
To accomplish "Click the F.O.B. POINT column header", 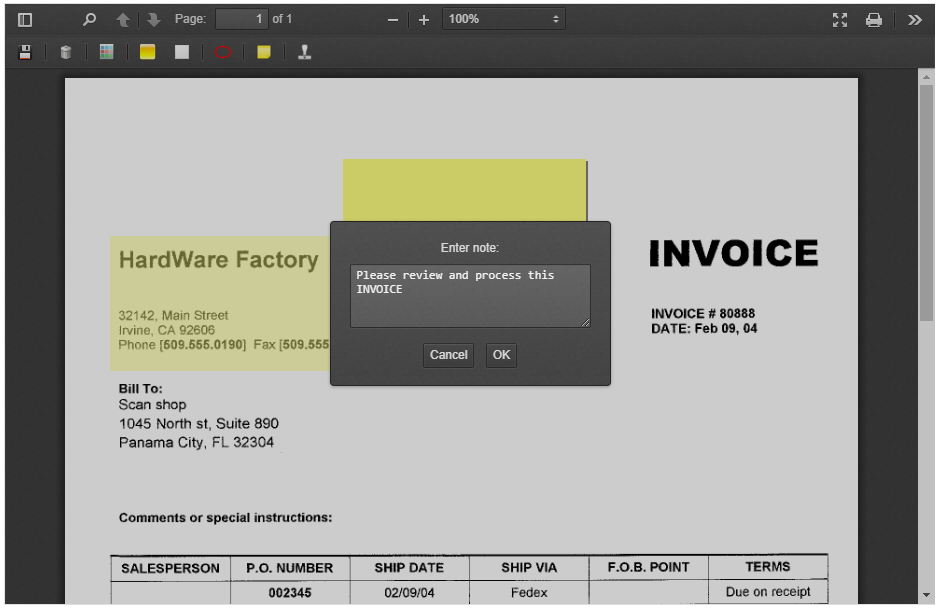I will [x=648, y=567].
